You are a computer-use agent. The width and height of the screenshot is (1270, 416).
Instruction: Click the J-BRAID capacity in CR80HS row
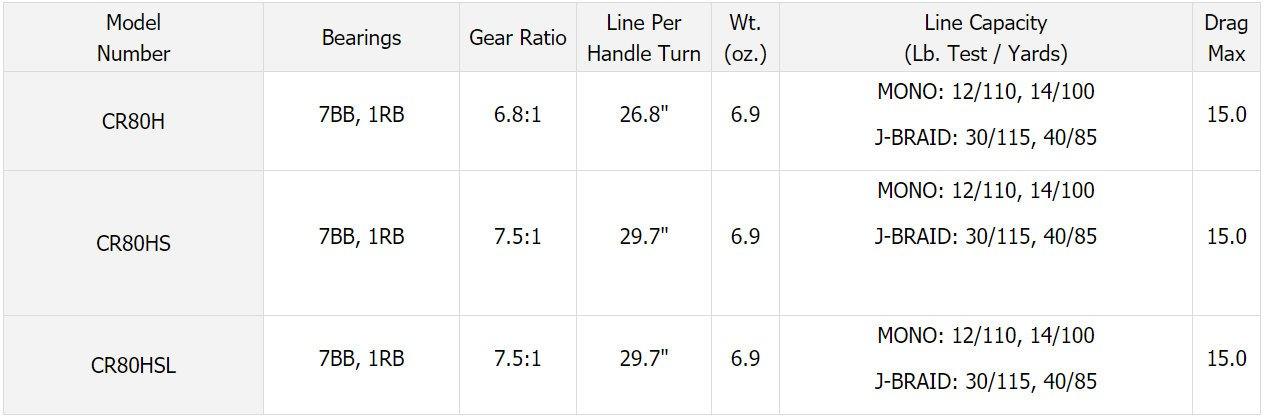(986, 237)
